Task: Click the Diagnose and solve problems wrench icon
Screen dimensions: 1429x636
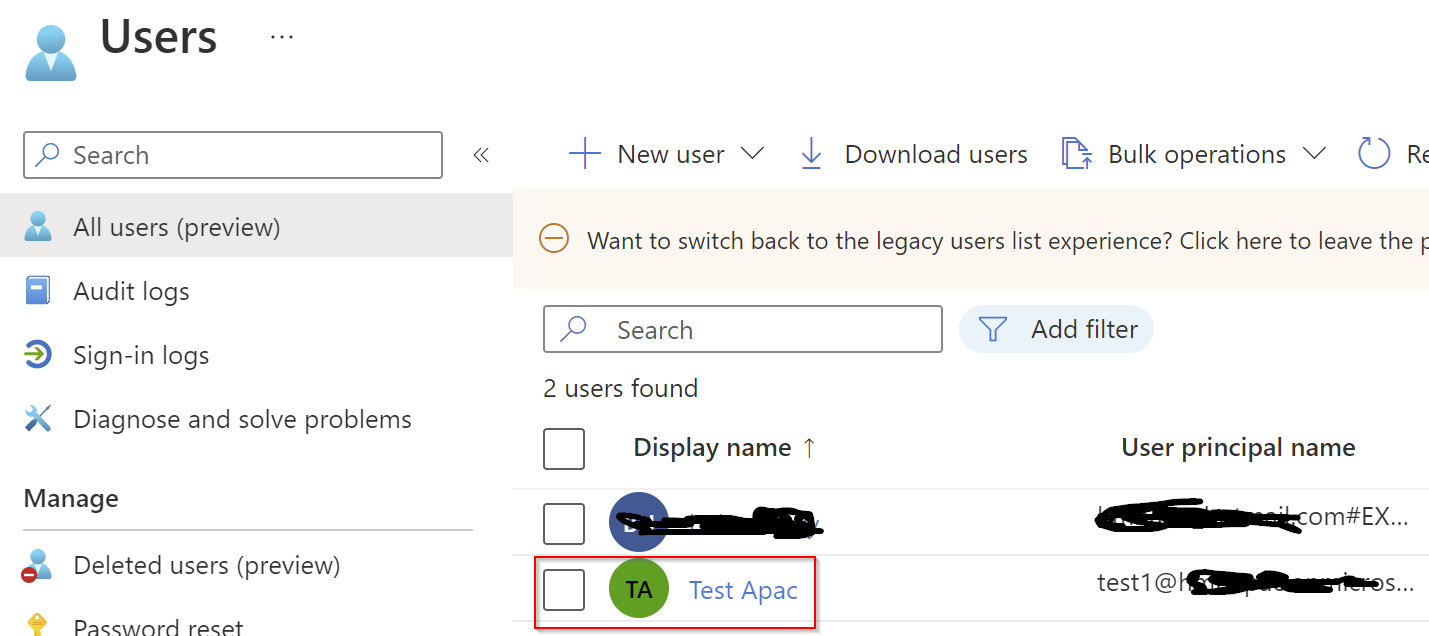Action: (x=38, y=418)
